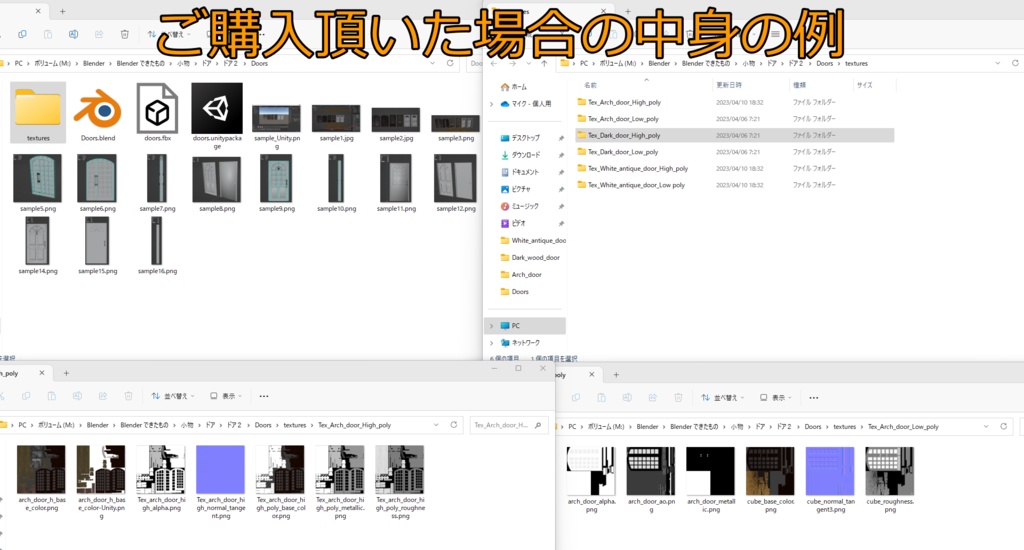Open ダウンロード quick access item
Image resolution: width=1024 pixels, height=550 pixels.
520,155
